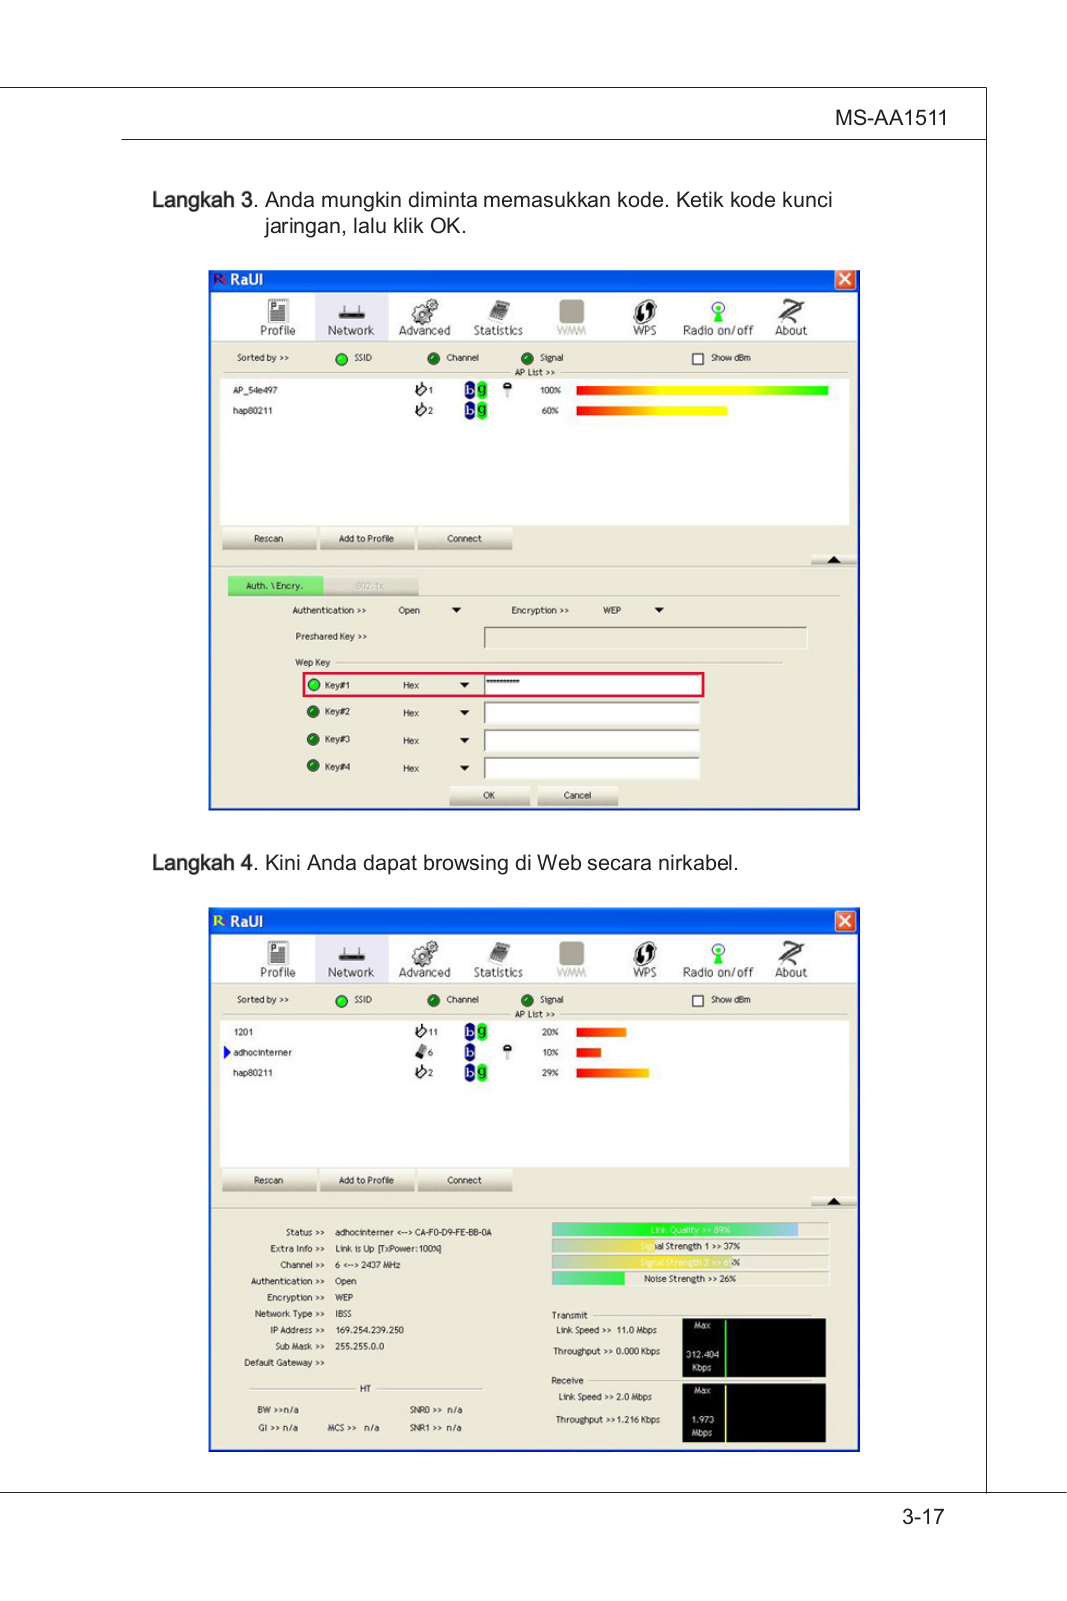
Task: Click b/g mode icon of AP_54e497 row
Action: (x=475, y=390)
